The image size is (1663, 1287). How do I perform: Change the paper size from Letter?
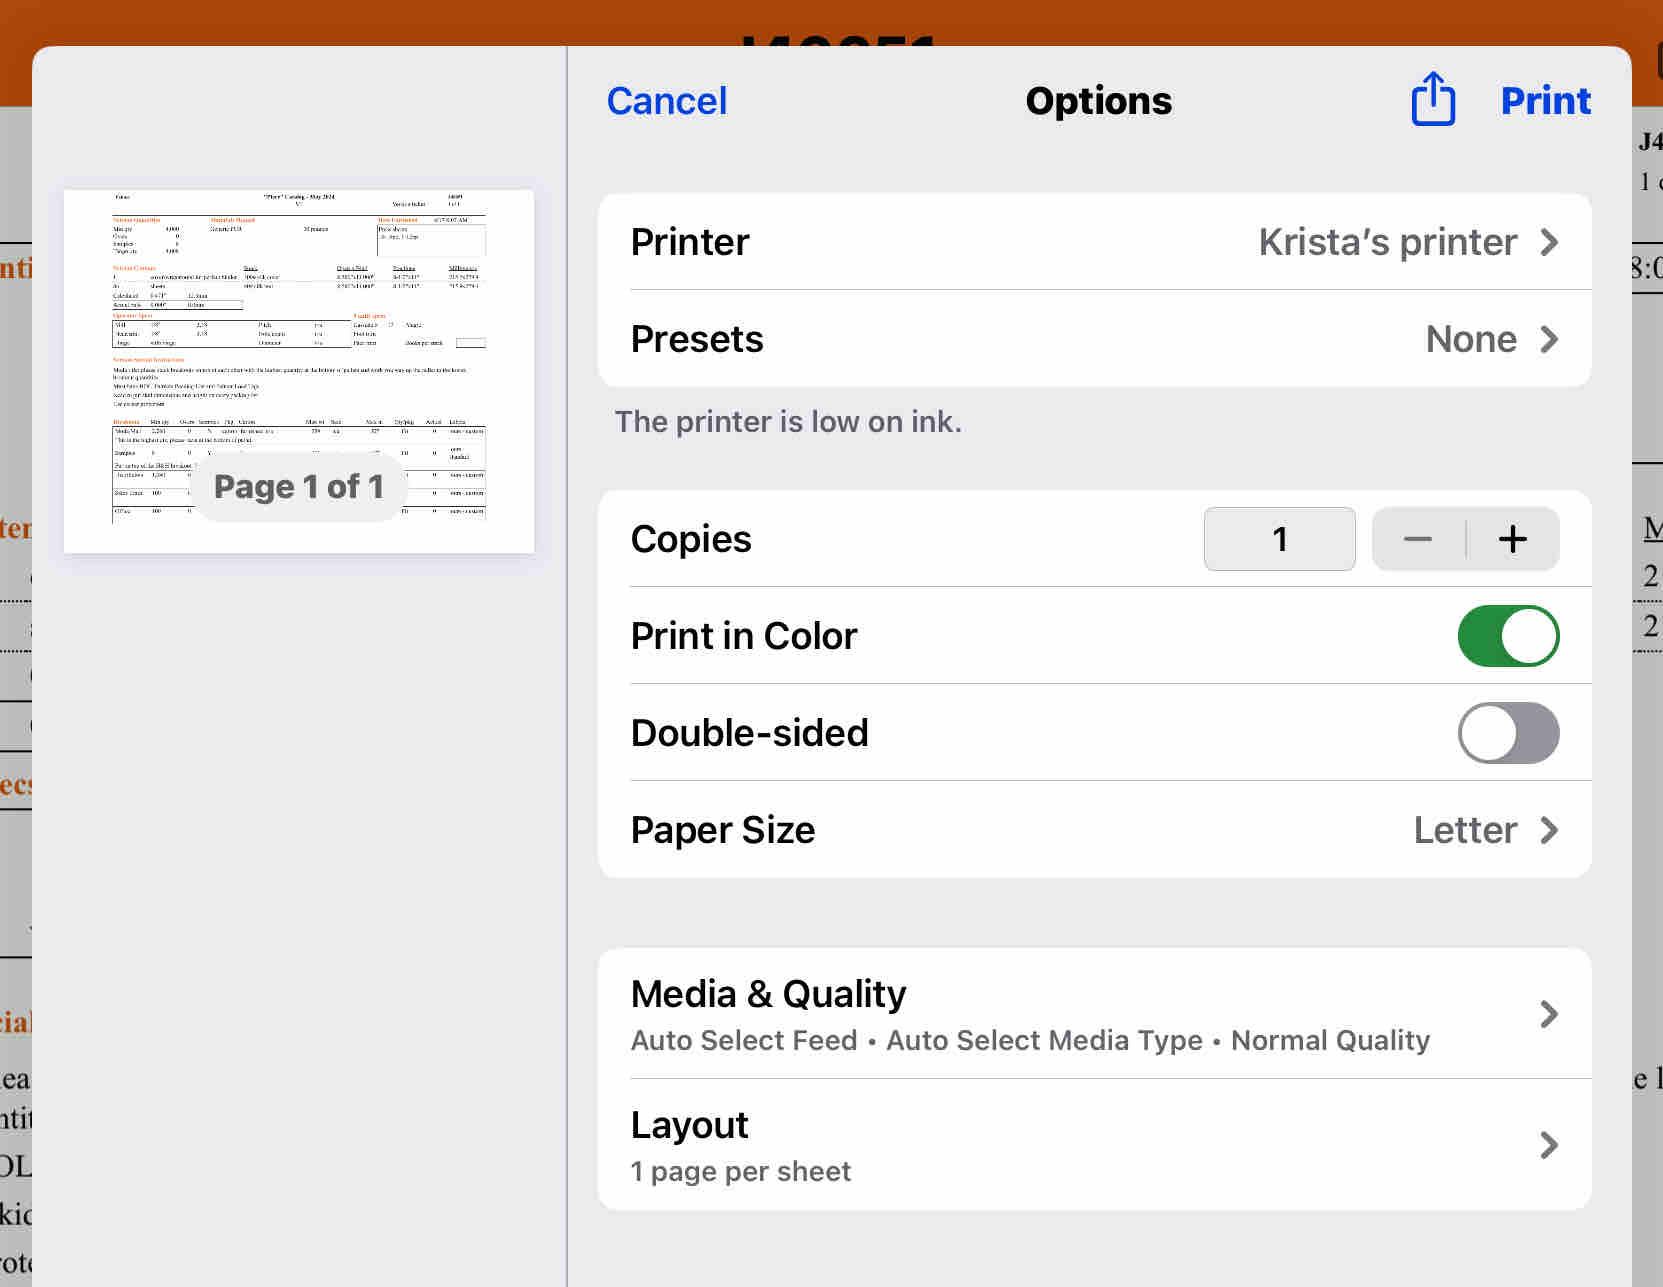tap(1465, 830)
